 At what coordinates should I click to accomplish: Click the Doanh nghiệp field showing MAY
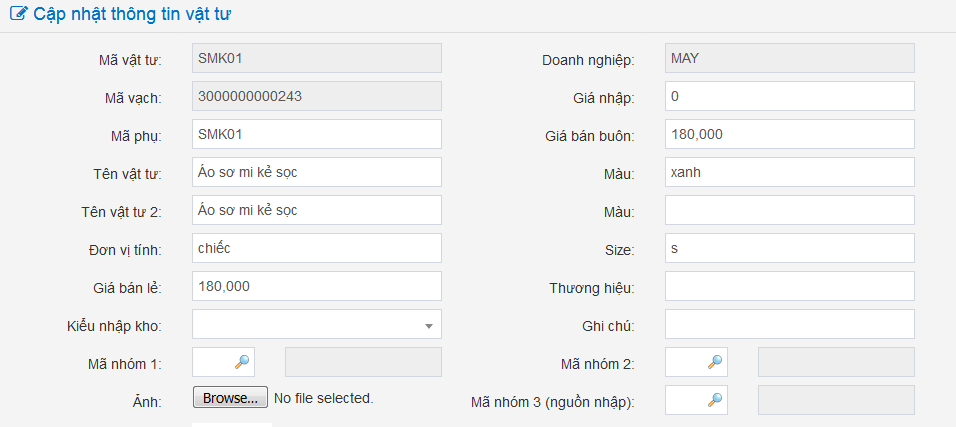tap(789, 58)
